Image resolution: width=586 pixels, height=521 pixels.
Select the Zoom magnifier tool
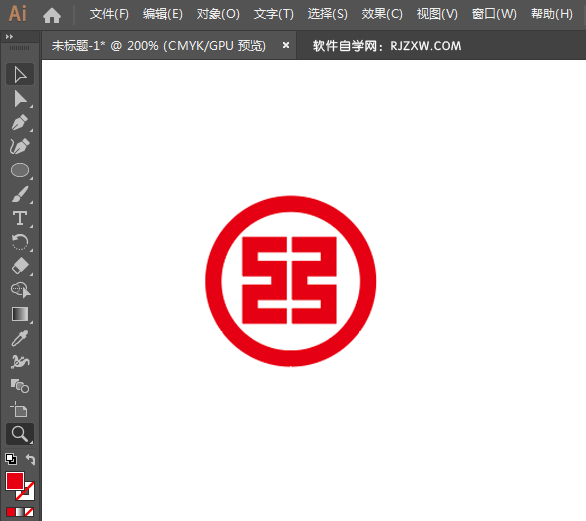(x=20, y=434)
